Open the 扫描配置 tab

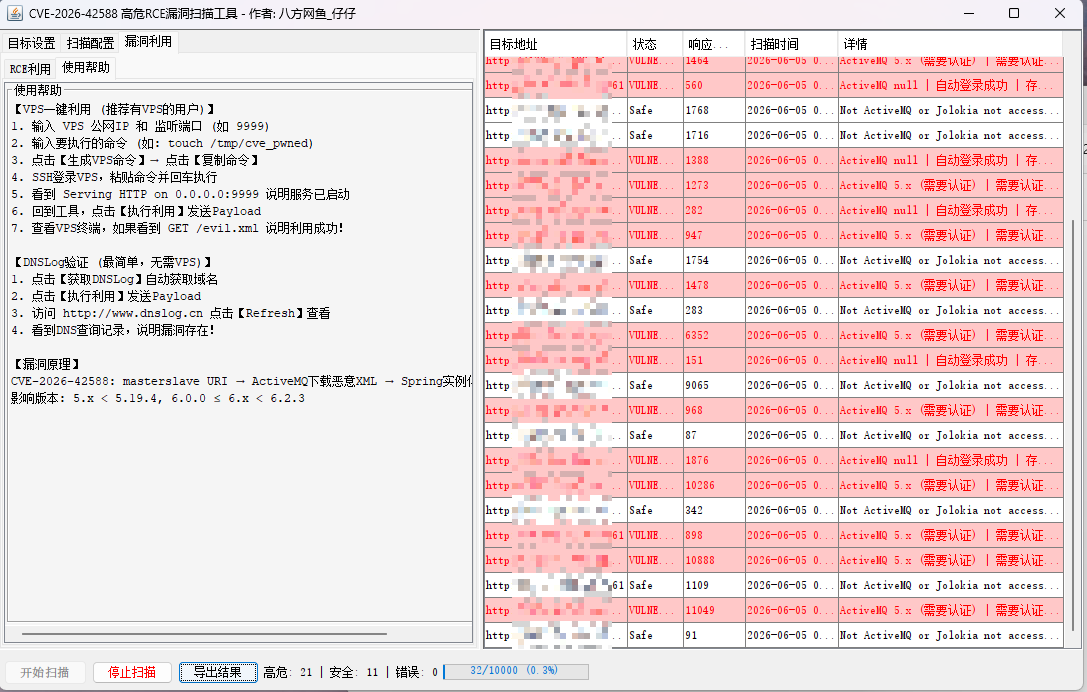tap(90, 43)
